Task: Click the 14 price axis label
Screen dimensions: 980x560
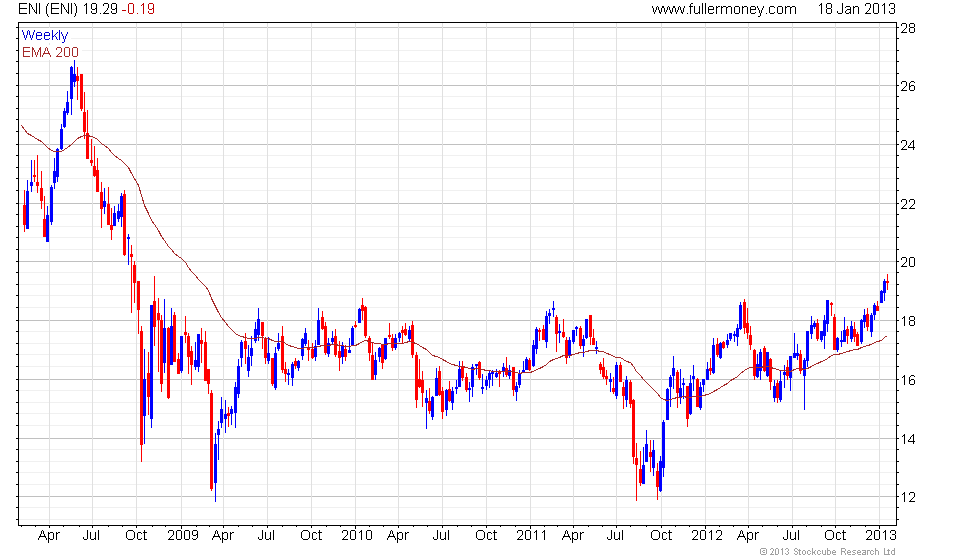Action: click(x=908, y=439)
